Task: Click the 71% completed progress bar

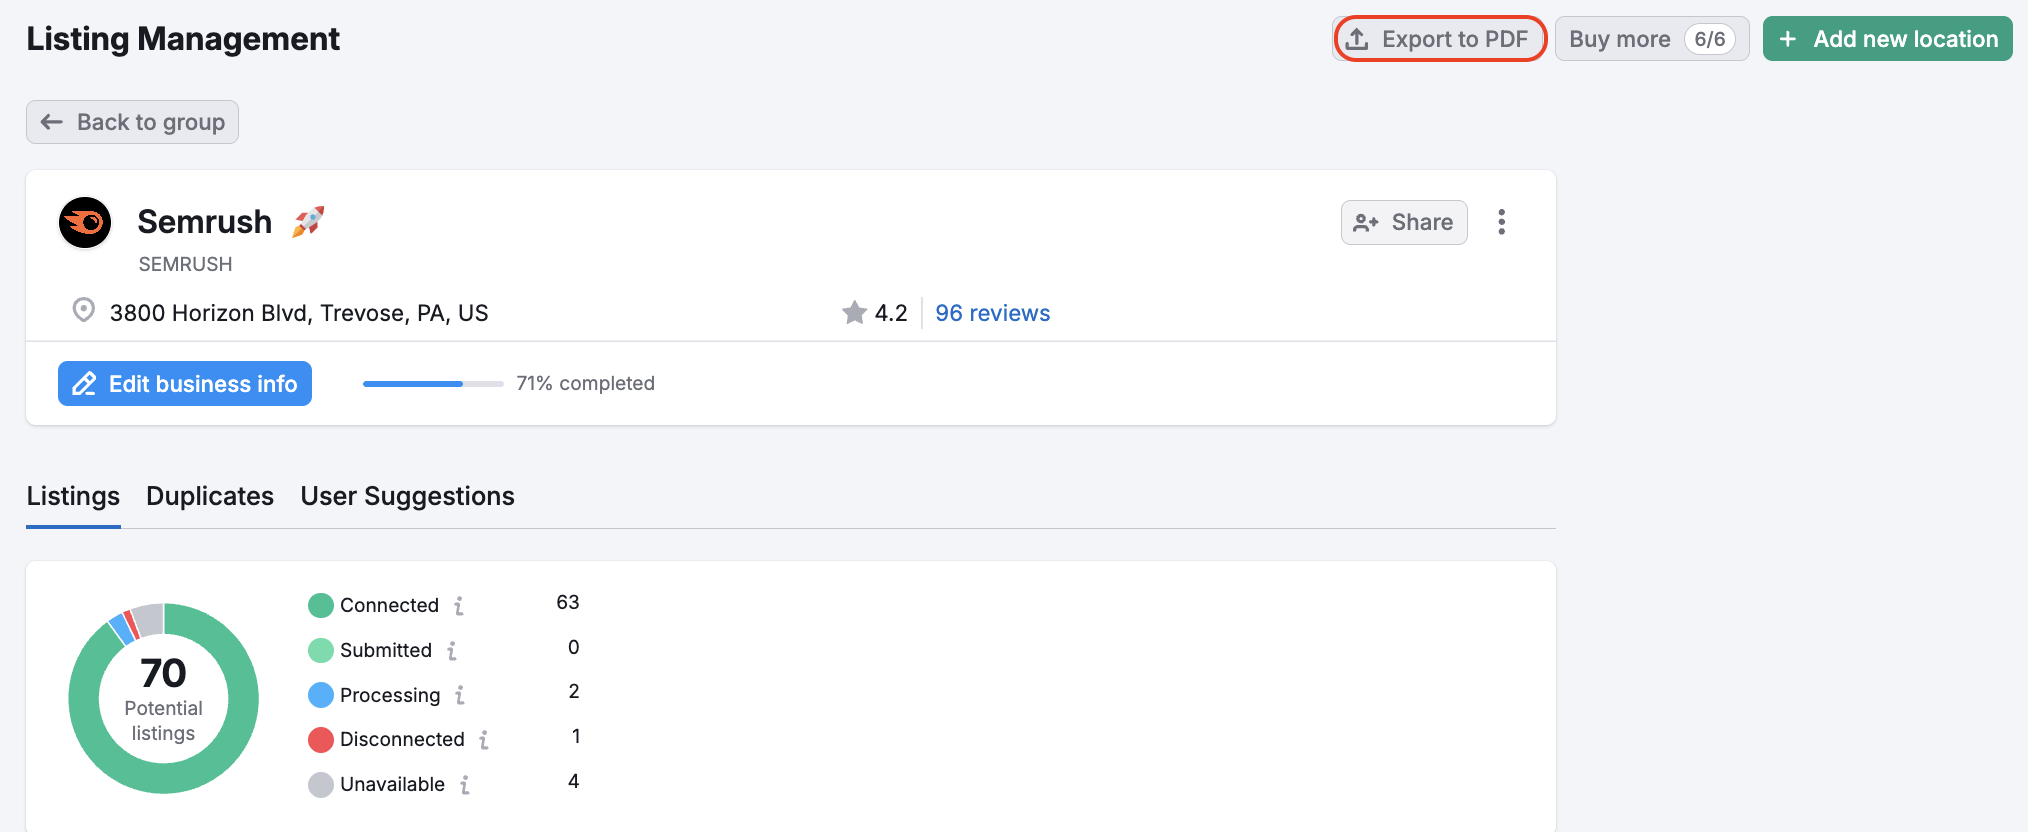Action: [433, 384]
